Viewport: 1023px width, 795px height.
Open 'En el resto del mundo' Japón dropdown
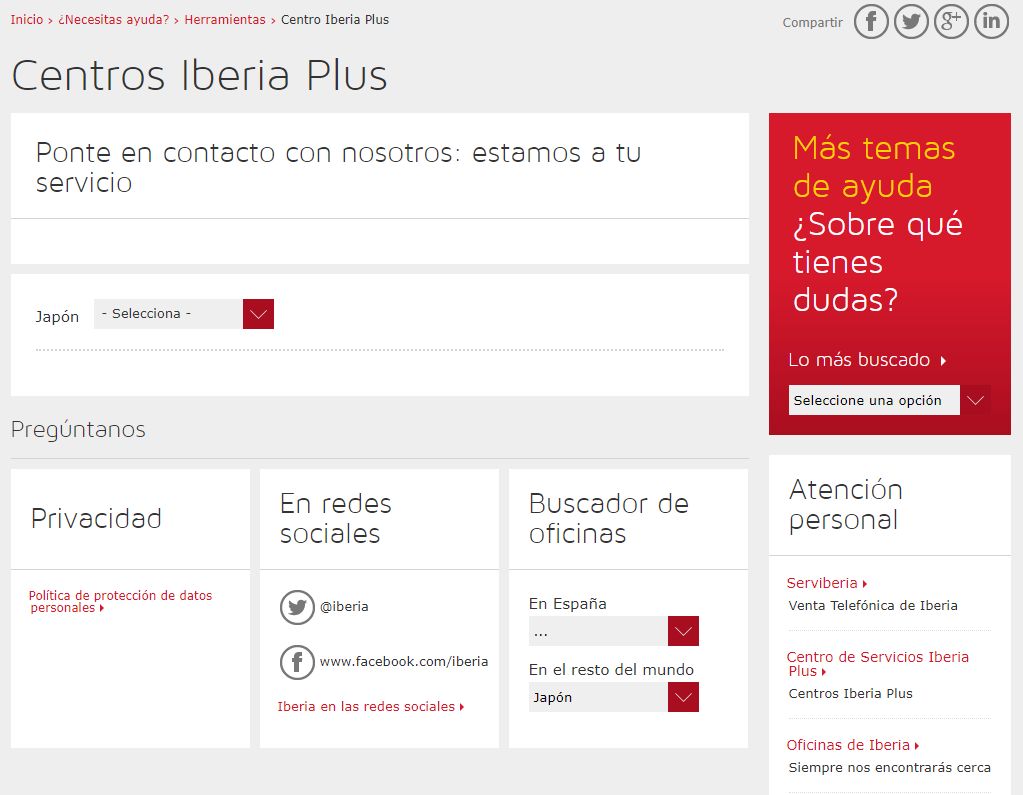(x=613, y=697)
